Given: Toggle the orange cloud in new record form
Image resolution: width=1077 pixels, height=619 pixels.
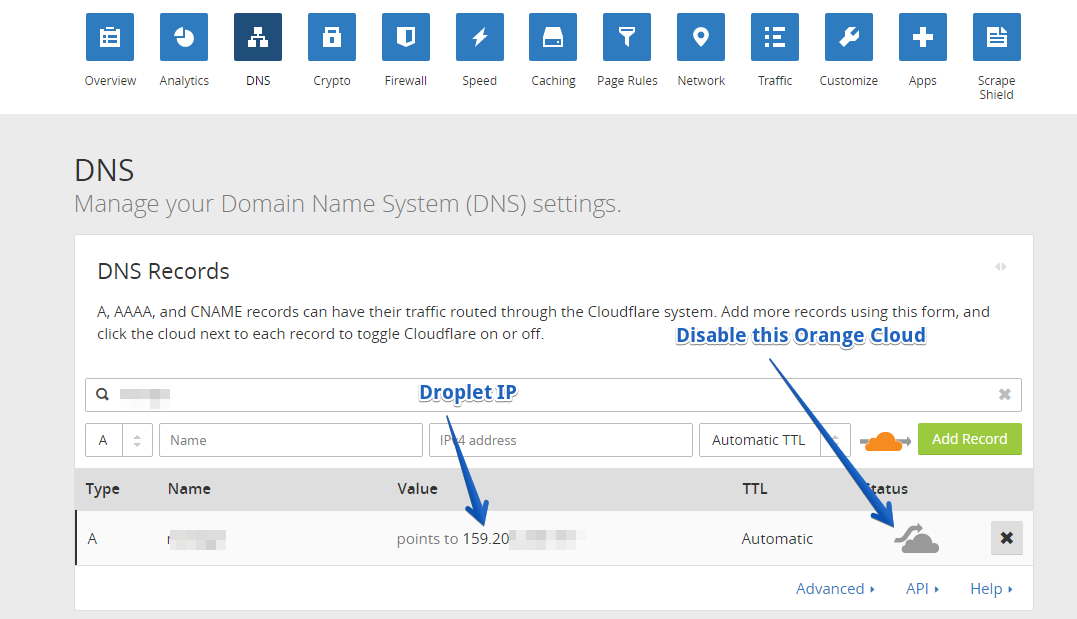Looking at the screenshot, I should (884, 441).
